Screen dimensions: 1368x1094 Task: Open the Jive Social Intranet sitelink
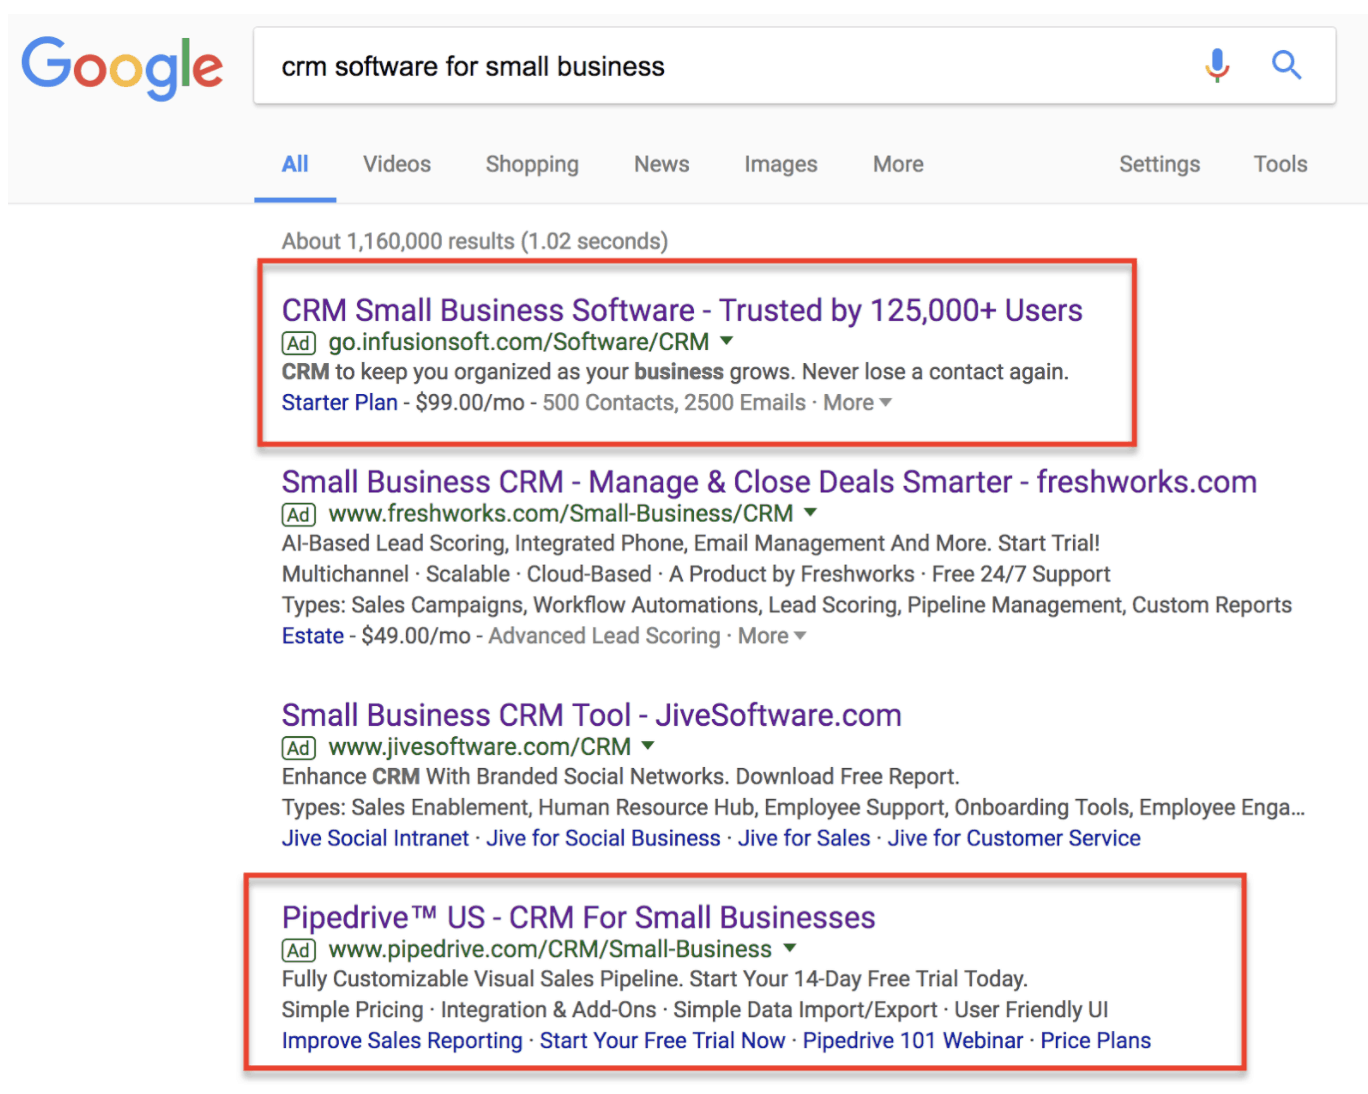[375, 838]
